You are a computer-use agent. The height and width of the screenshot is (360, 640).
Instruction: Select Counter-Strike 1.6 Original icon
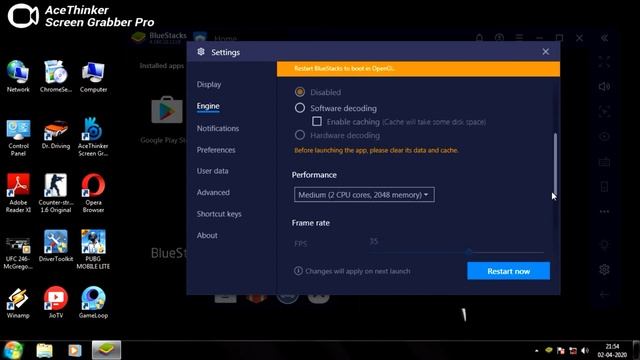56,193
